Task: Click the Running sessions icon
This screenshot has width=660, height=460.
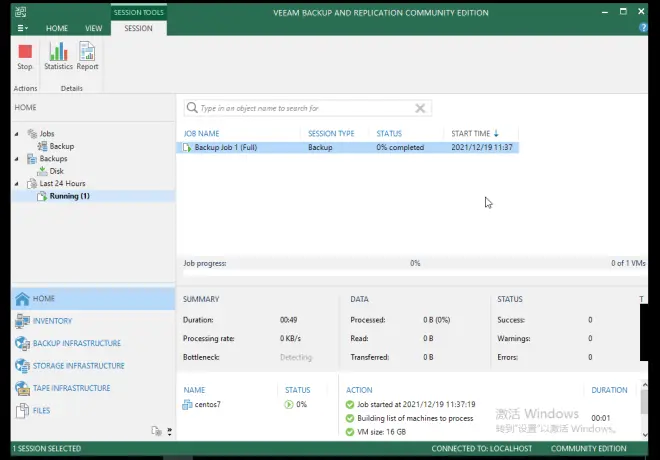Action: [42, 196]
